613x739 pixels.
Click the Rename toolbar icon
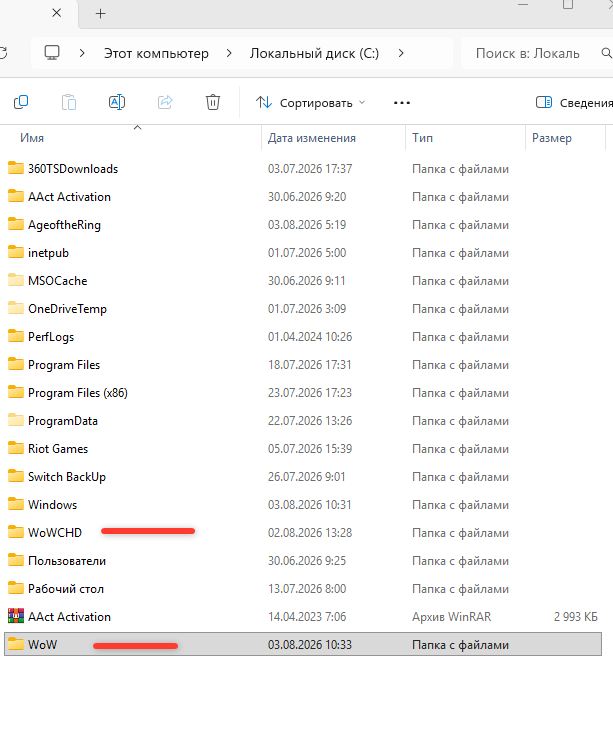point(117,102)
